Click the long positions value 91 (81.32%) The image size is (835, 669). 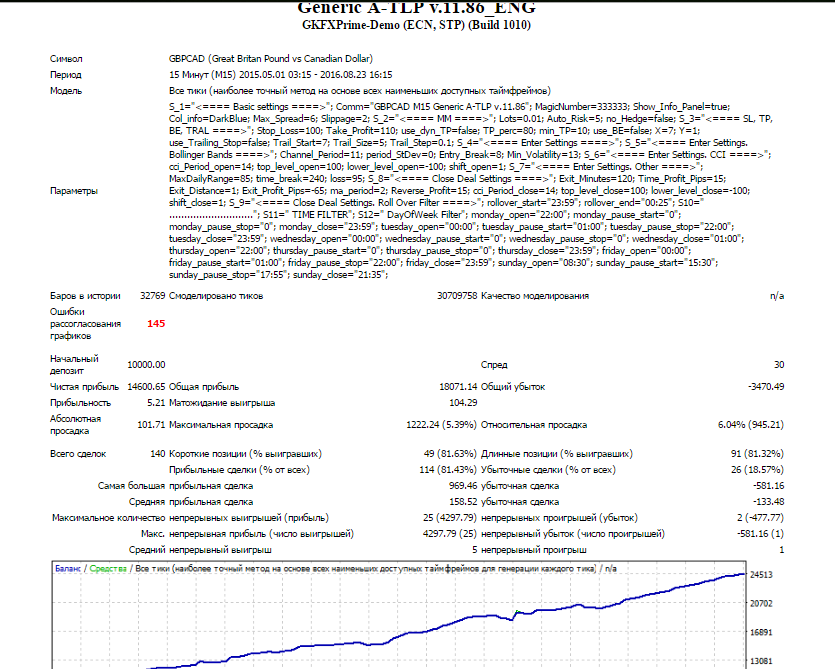[757, 454]
